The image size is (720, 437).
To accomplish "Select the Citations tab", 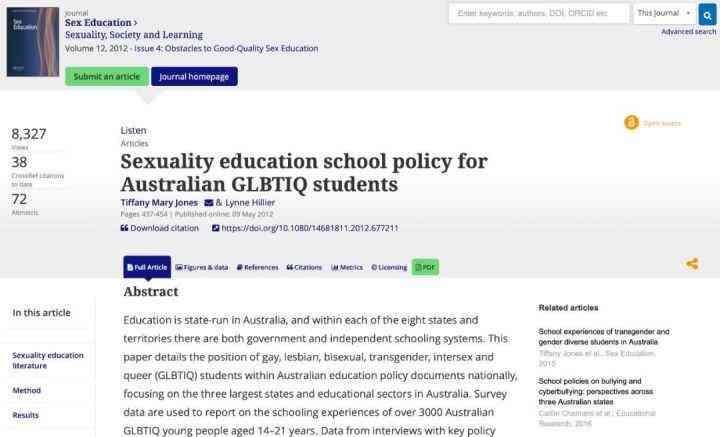I will (304, 267).
